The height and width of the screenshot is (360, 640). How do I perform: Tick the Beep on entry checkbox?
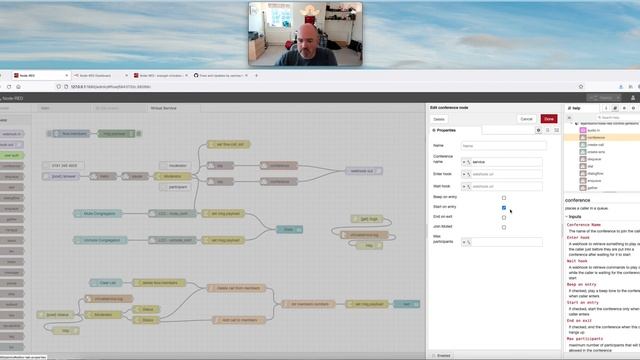coord(504,198)
